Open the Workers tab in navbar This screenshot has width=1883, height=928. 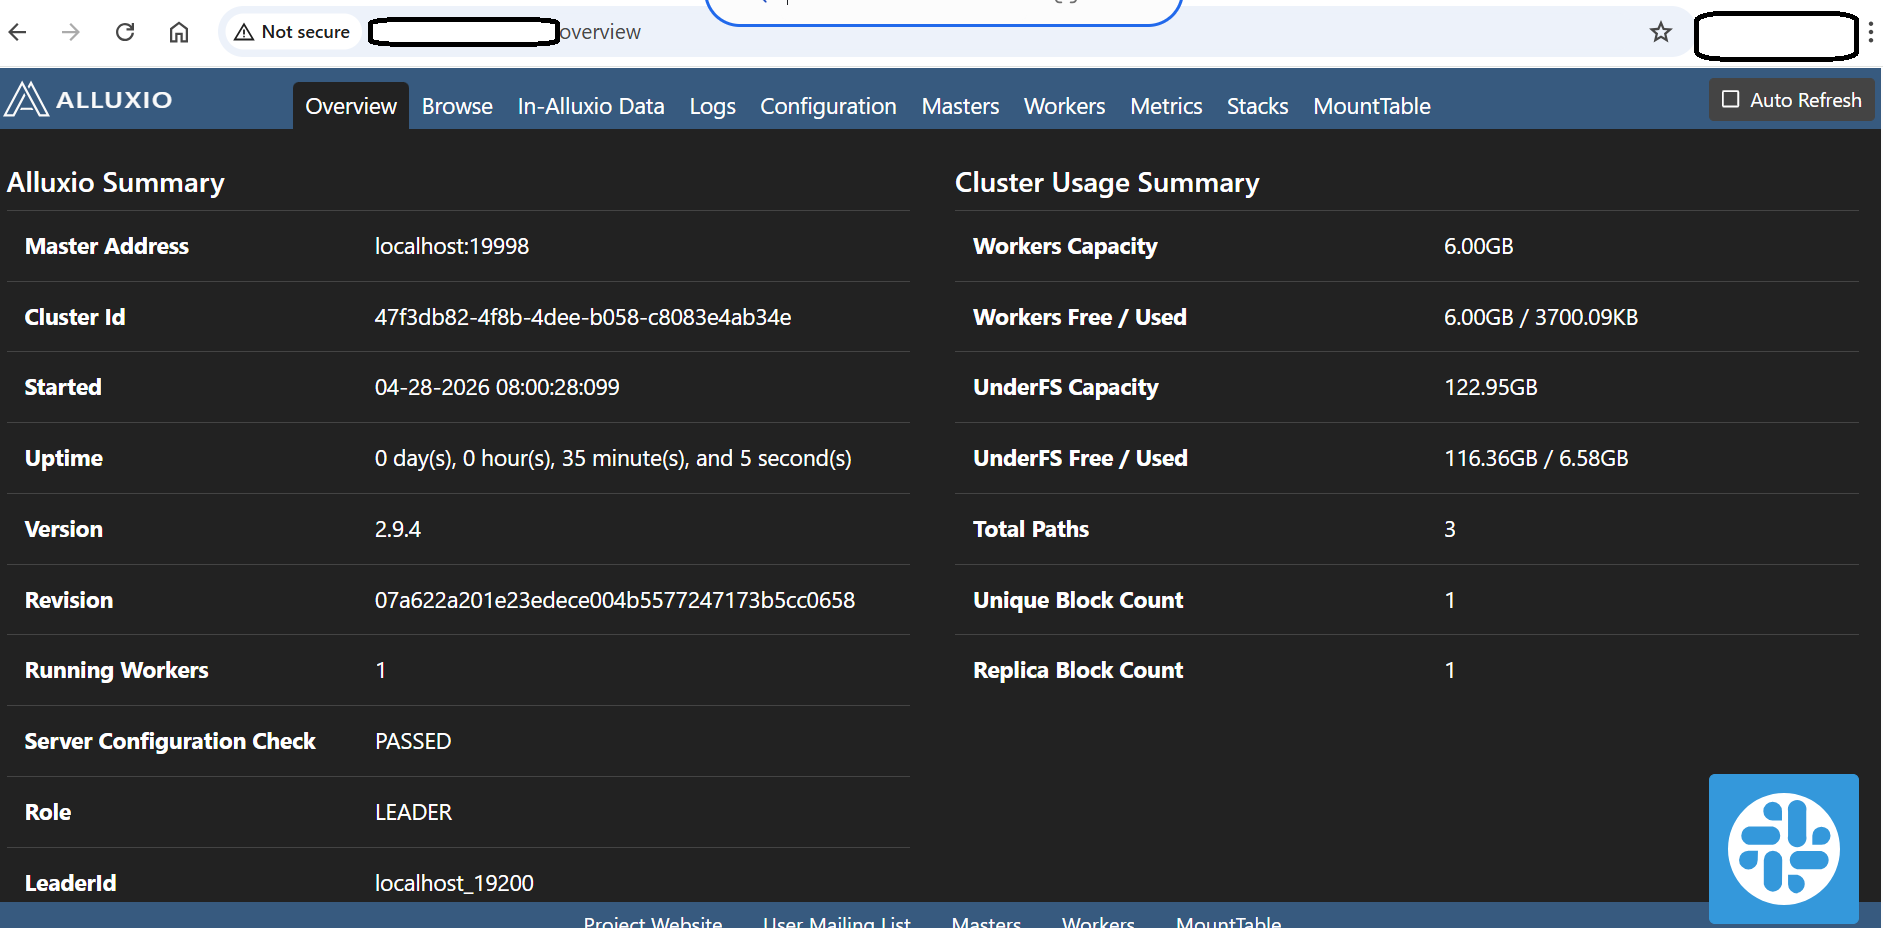pyautogui.click(x=1064, y=106)
